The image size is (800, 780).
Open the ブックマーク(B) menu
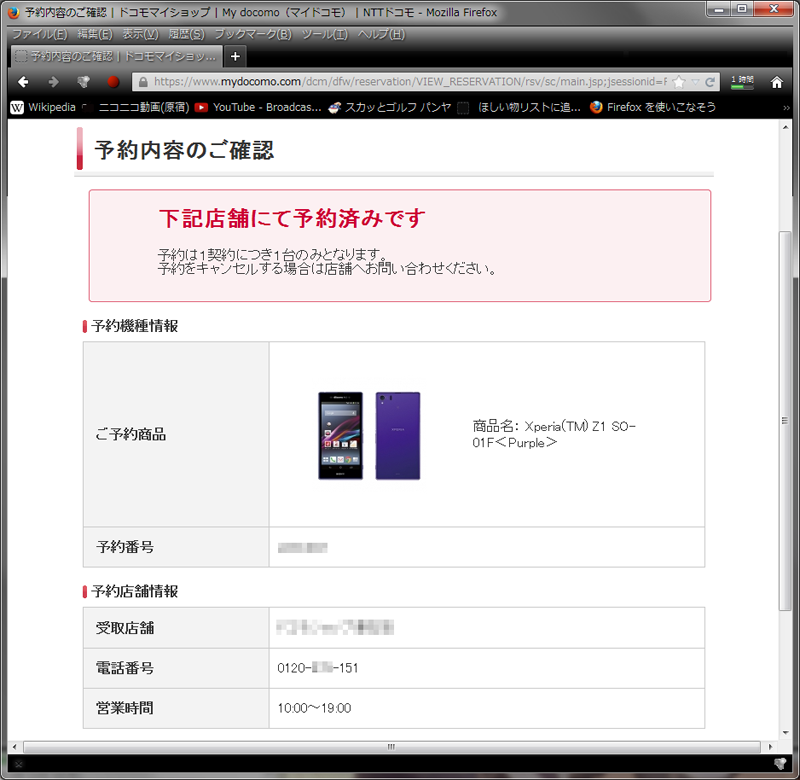[x=253, y=34]
